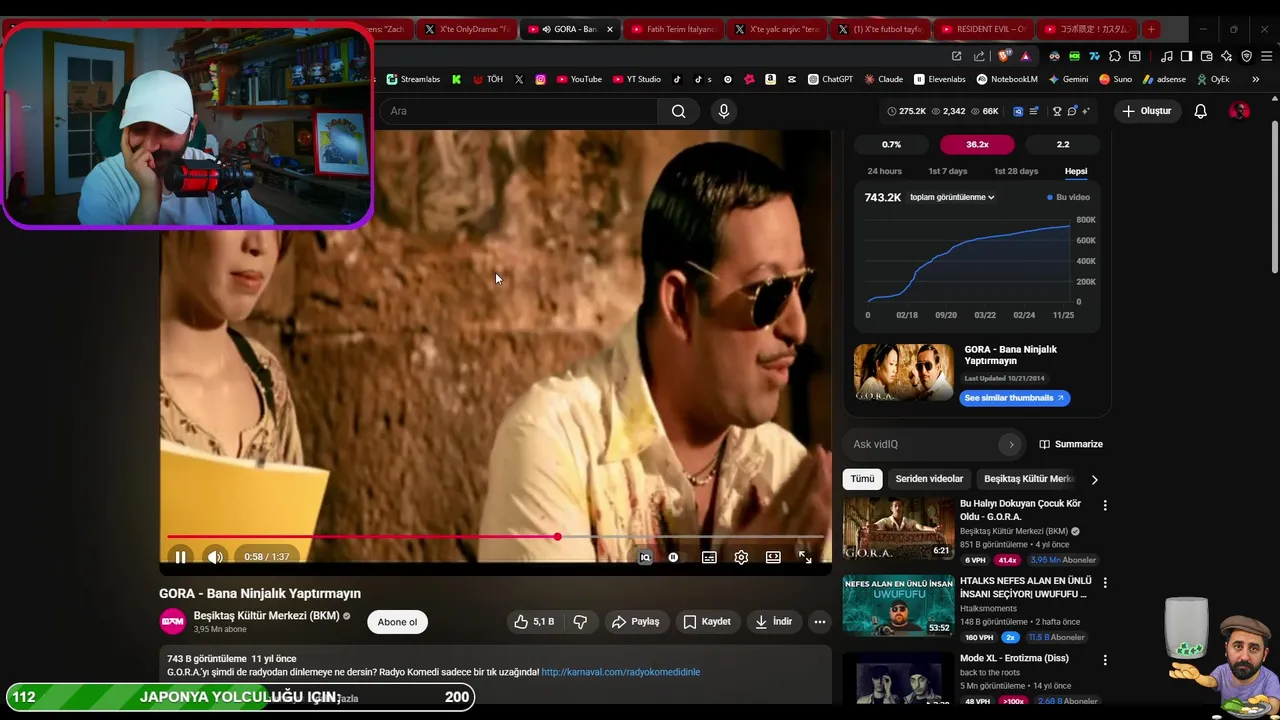1280x720 pixels.
Task: Open HTALKS UWUFUFU video thumbnail
Action: pyautogui.click(x=898, y=606)
